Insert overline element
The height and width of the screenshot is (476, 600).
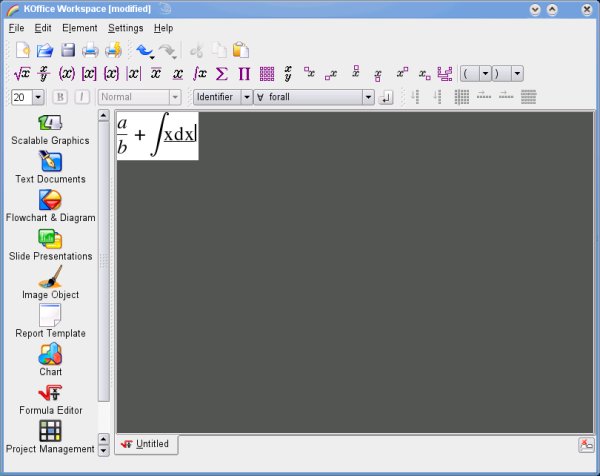click(x=155, y=73)
